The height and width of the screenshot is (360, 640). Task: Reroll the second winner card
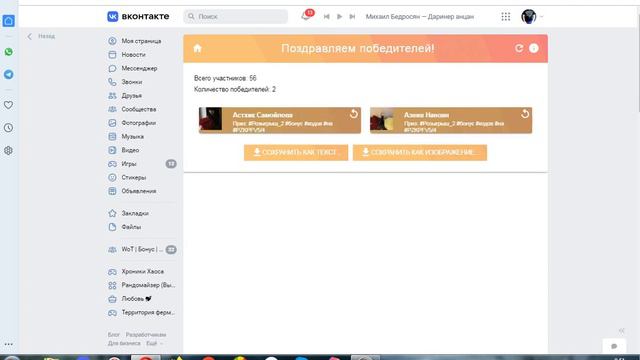525,114
